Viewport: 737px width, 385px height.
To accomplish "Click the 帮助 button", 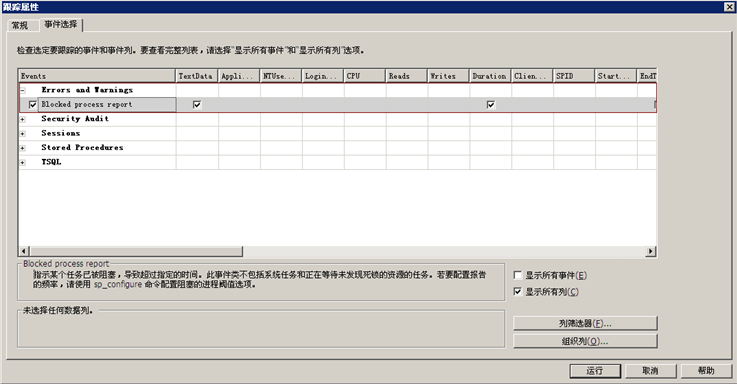I will point(706,371).
